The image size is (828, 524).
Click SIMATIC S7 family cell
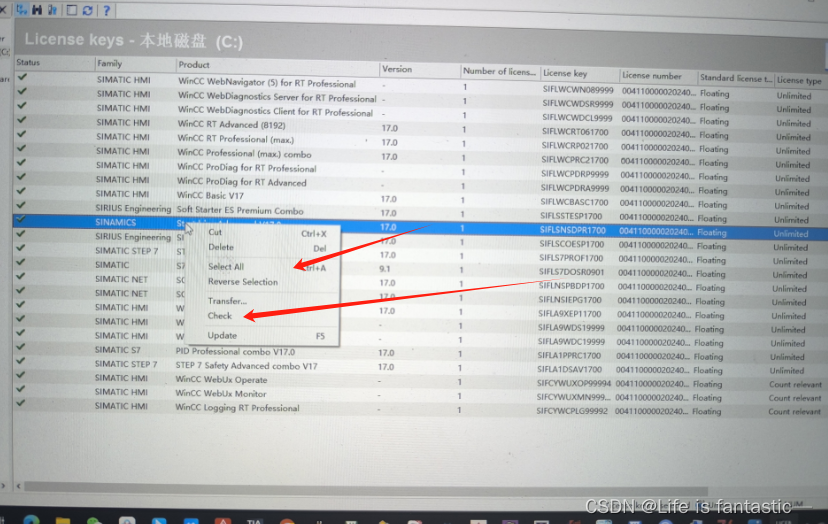118,350
